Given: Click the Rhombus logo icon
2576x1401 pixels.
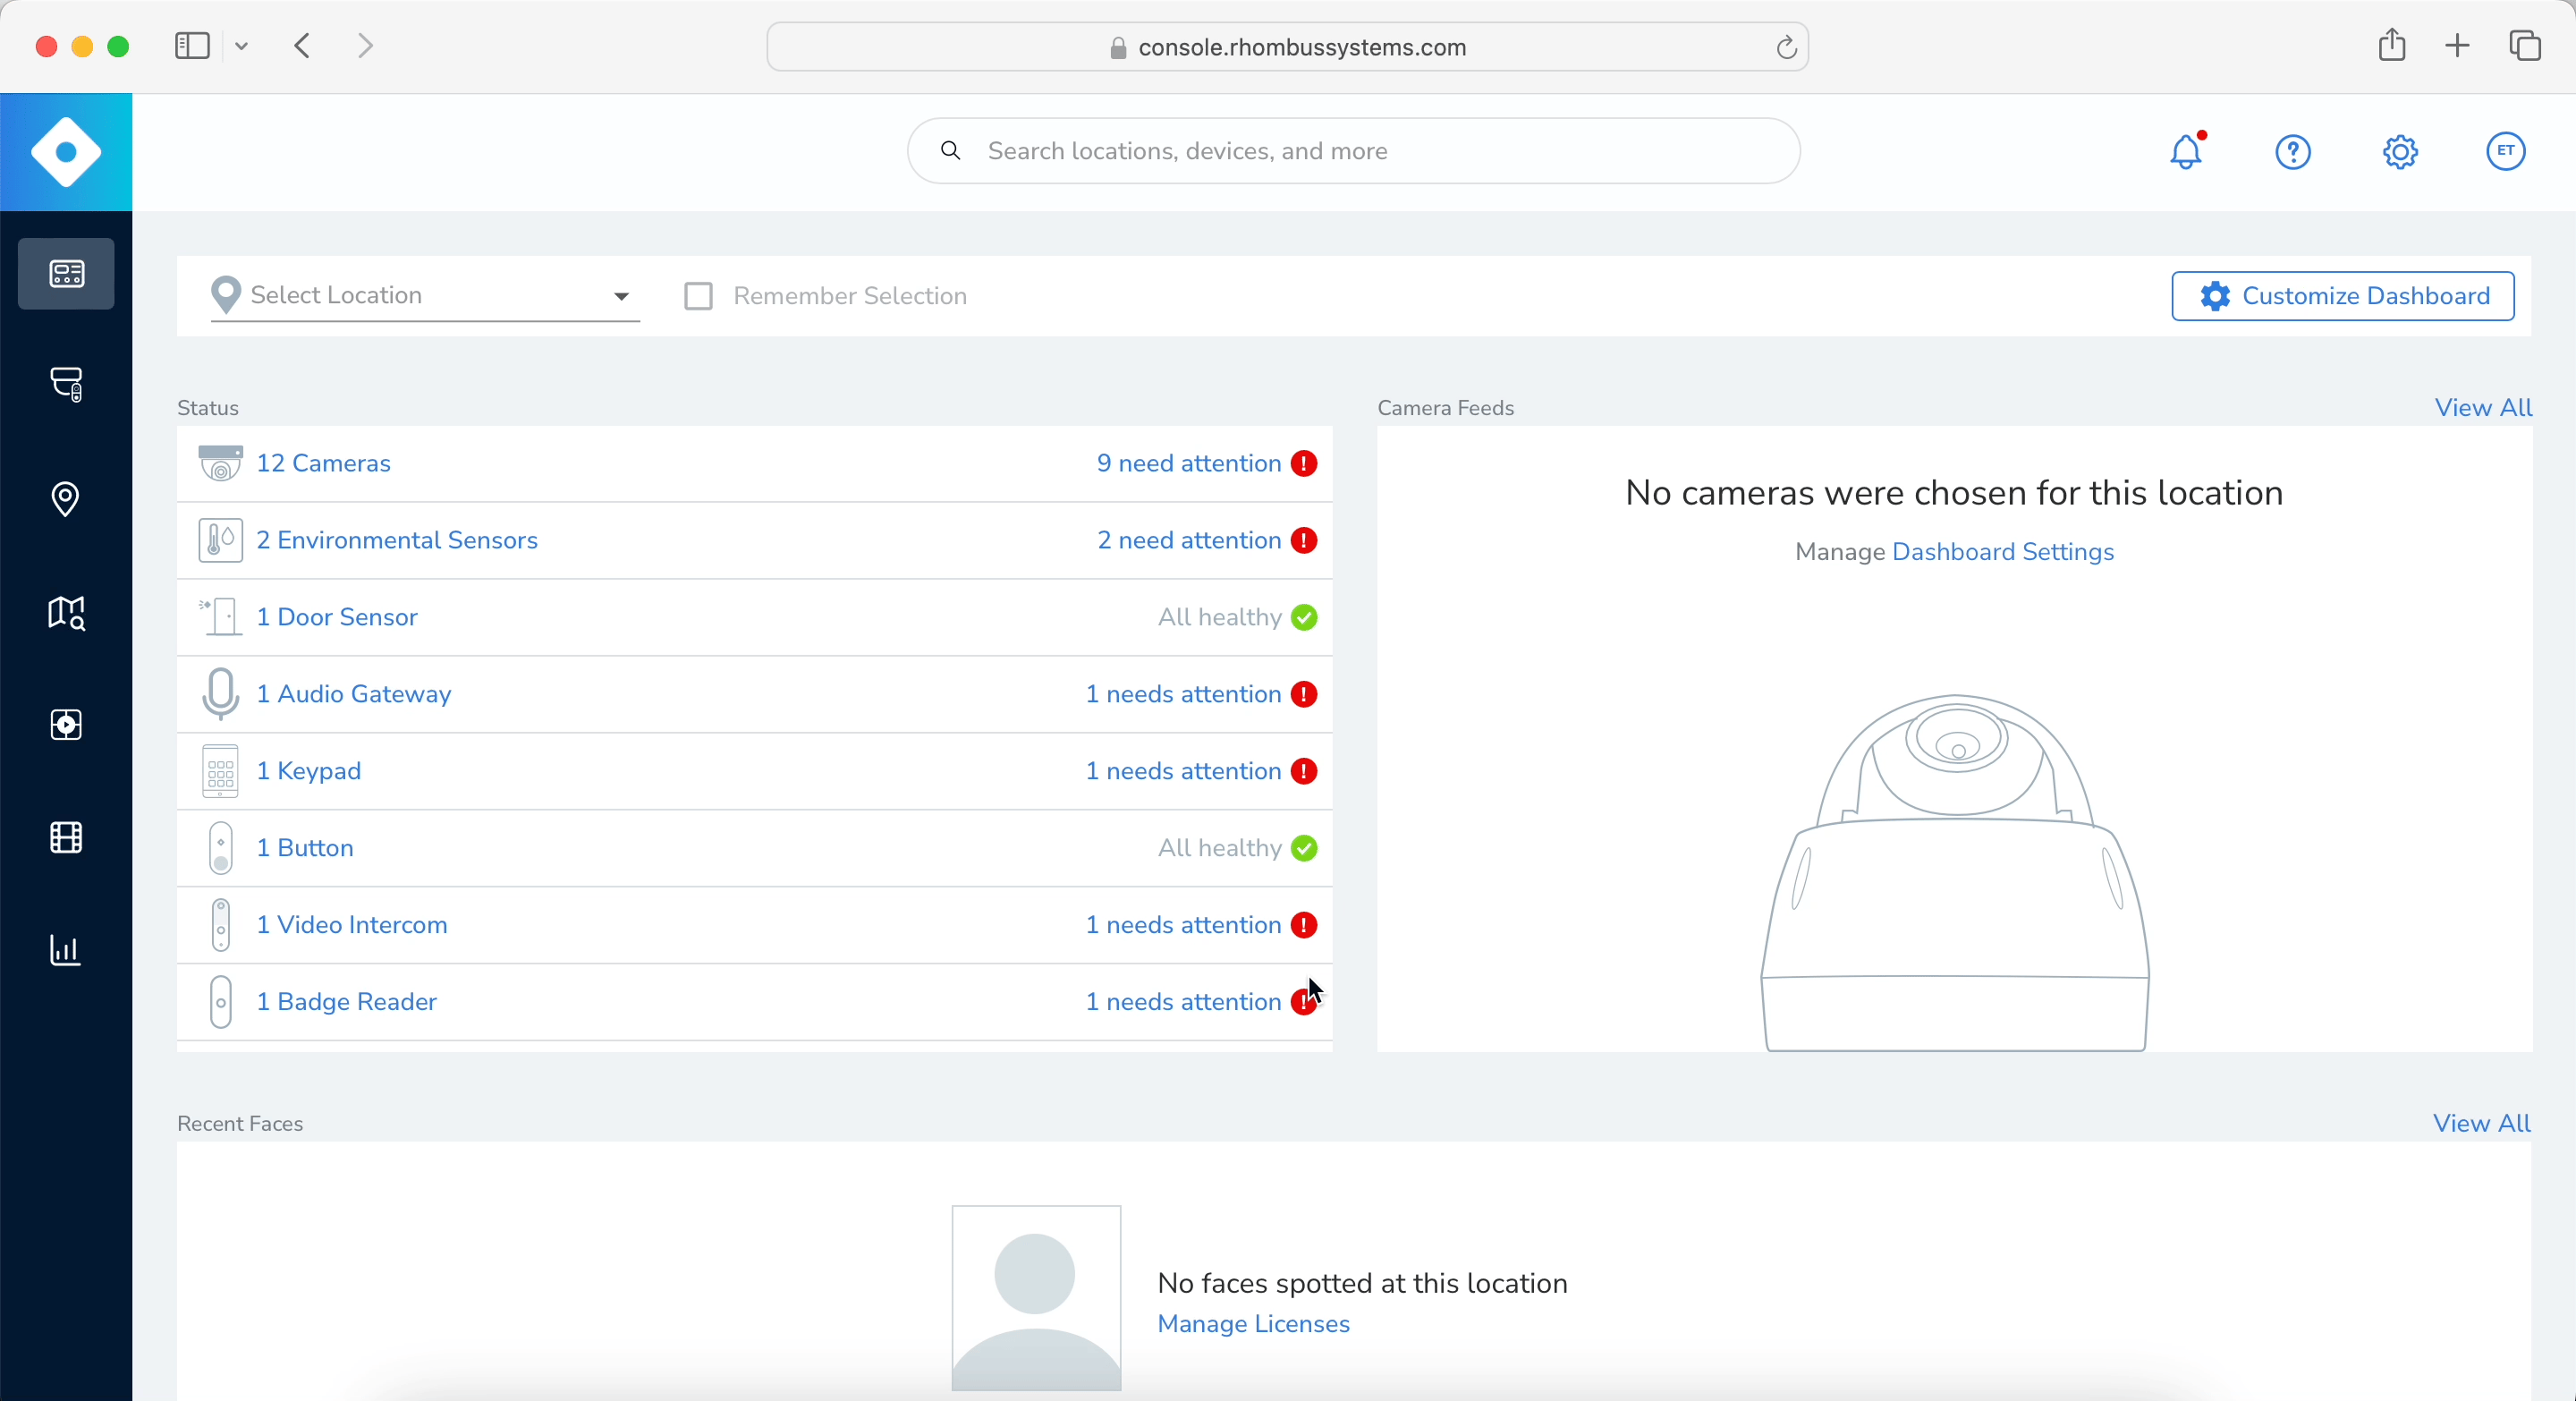Looking at the screenshot, I should pos(66,152).
